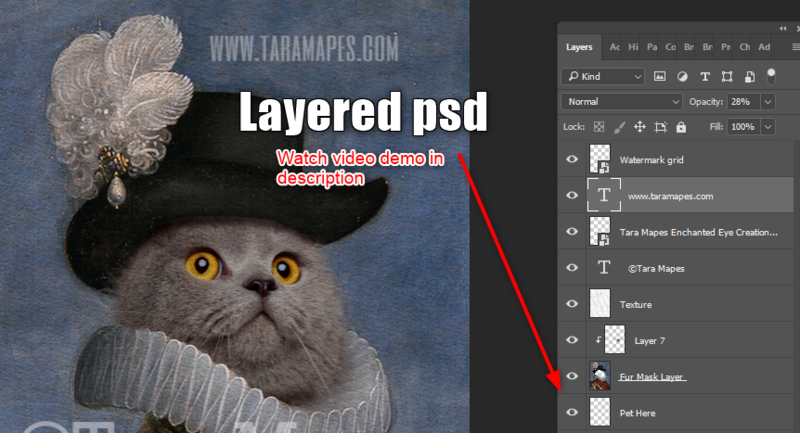Select the Fur Mask Layer name
Viewport: 800px width, 433px height.
click(x=651, y=377)
